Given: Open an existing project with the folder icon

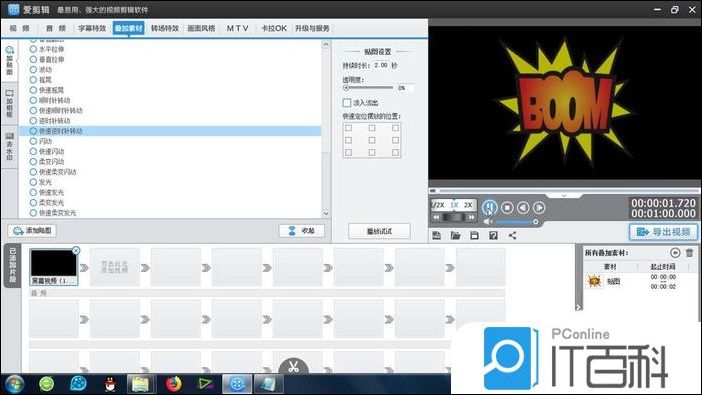Looking at the screenshot, I should coord(455,235).
